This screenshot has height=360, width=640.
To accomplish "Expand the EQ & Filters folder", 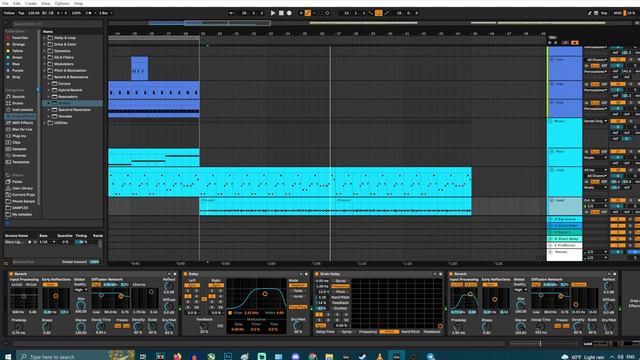I will pyautogui.click(x=44, y=58).
